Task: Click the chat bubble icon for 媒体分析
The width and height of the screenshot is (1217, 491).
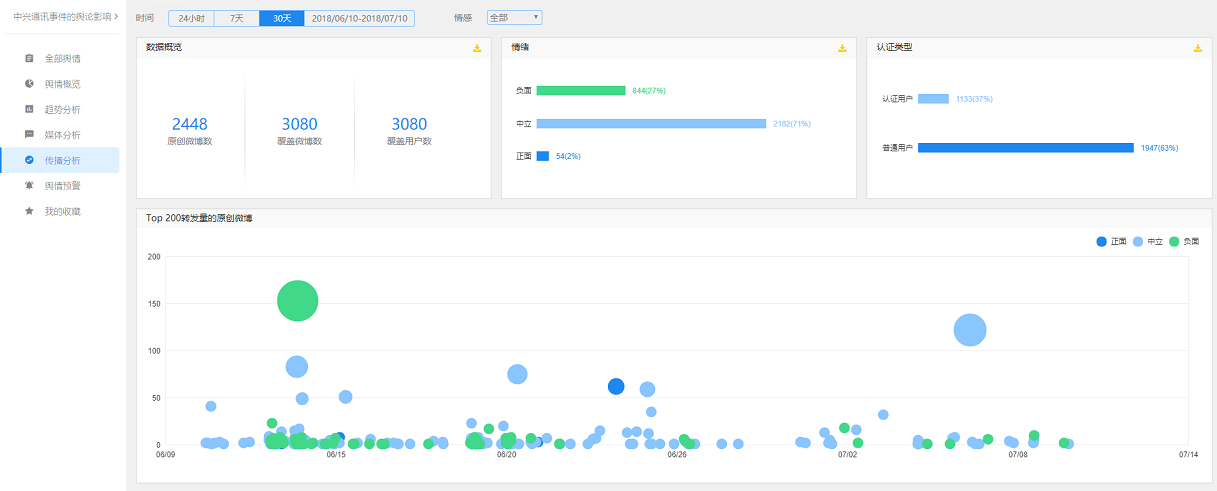Action: tap(29, 134)
